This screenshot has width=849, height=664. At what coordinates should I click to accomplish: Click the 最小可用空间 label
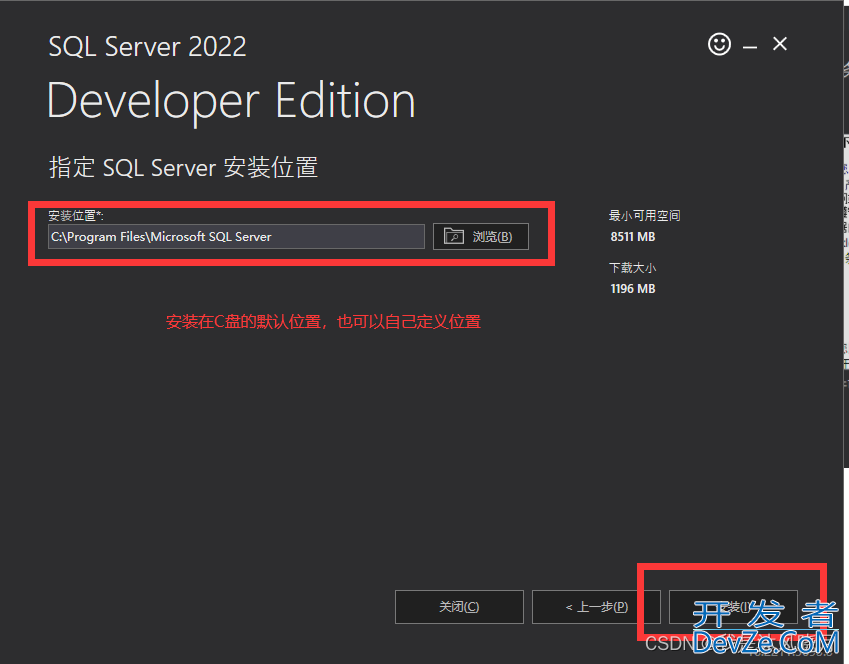click(644, 216)
